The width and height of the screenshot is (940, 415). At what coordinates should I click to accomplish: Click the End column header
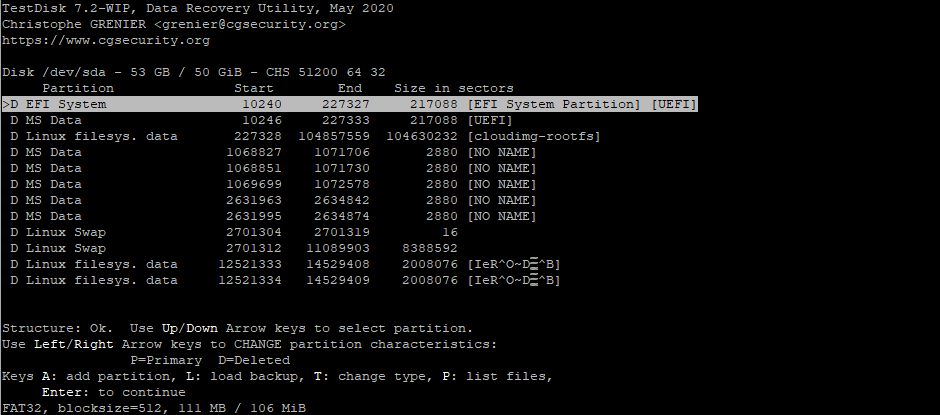[350, 88]
